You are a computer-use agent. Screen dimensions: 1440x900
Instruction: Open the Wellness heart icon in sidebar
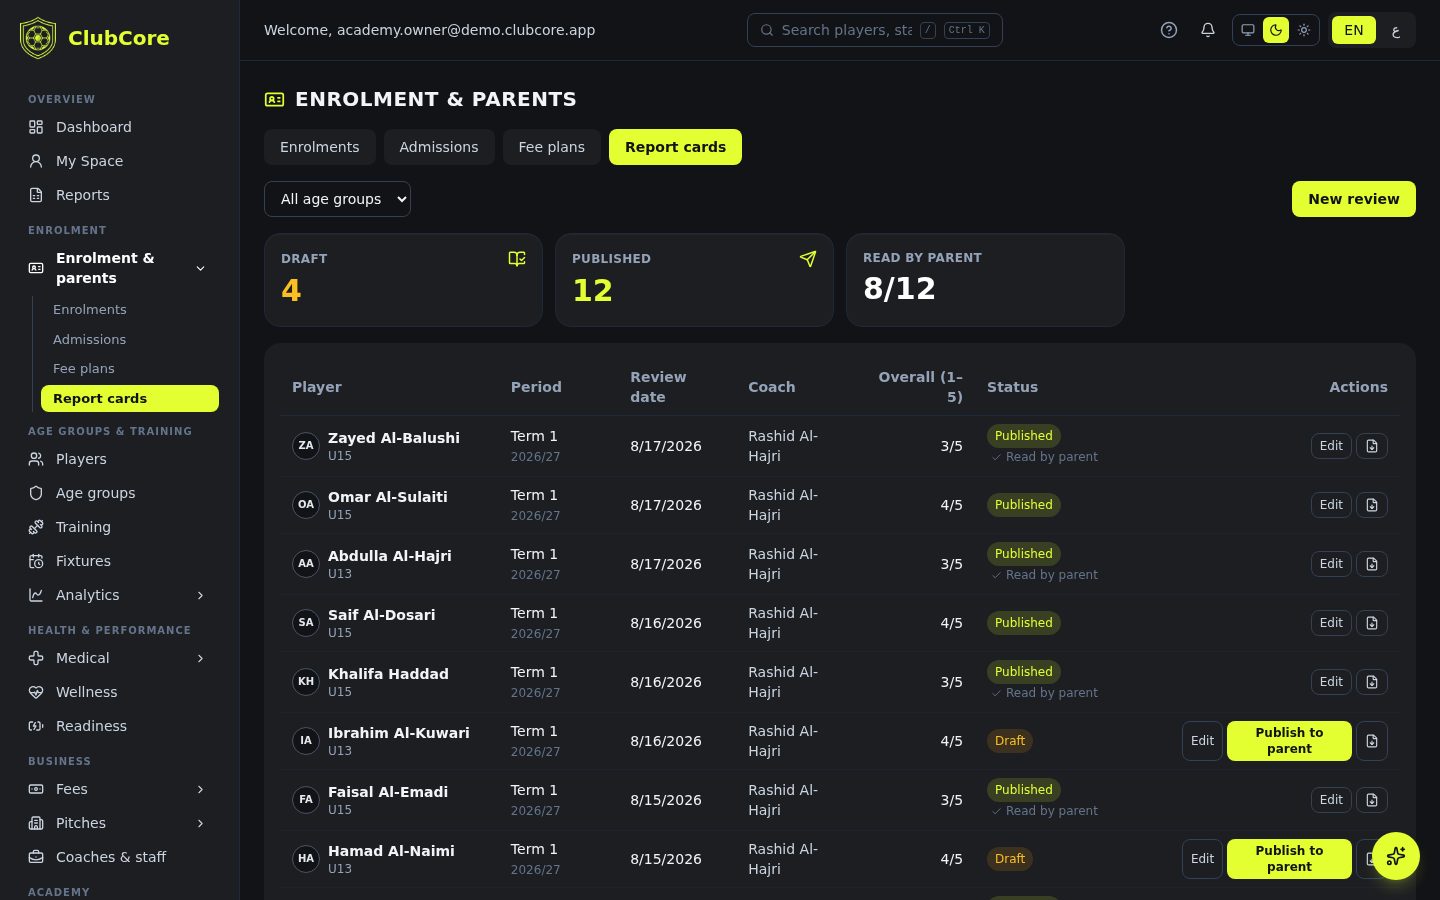36,692
